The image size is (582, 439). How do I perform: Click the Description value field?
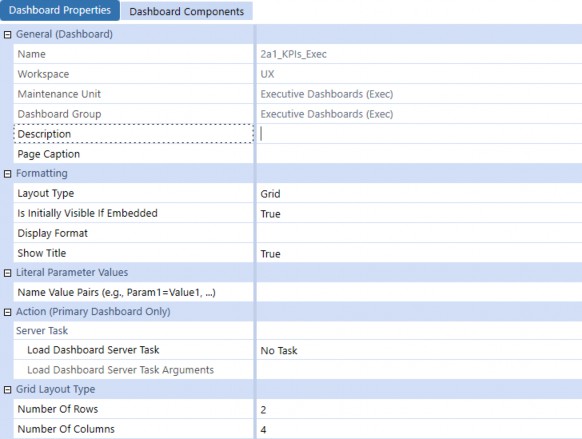(x=419, y=134)
